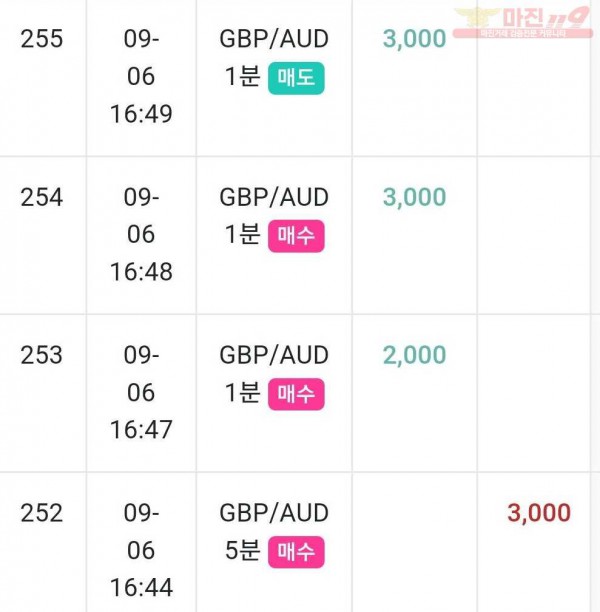Viewport: 600px width, 612px height.
Task: Click green 2,000 amount in row 253
Action: tap(415, 355)
